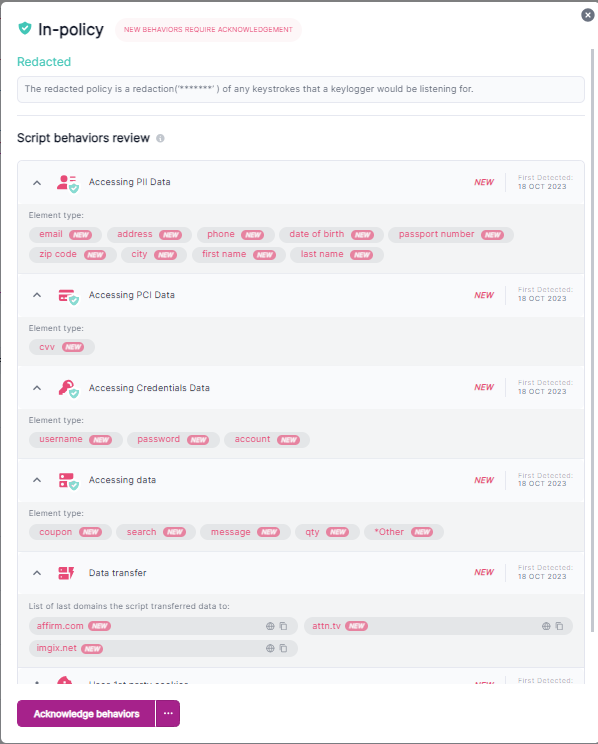Click the info icon beside Script behaviors review
This screenshot has width=598, height=744.
(x=160, y=139)
